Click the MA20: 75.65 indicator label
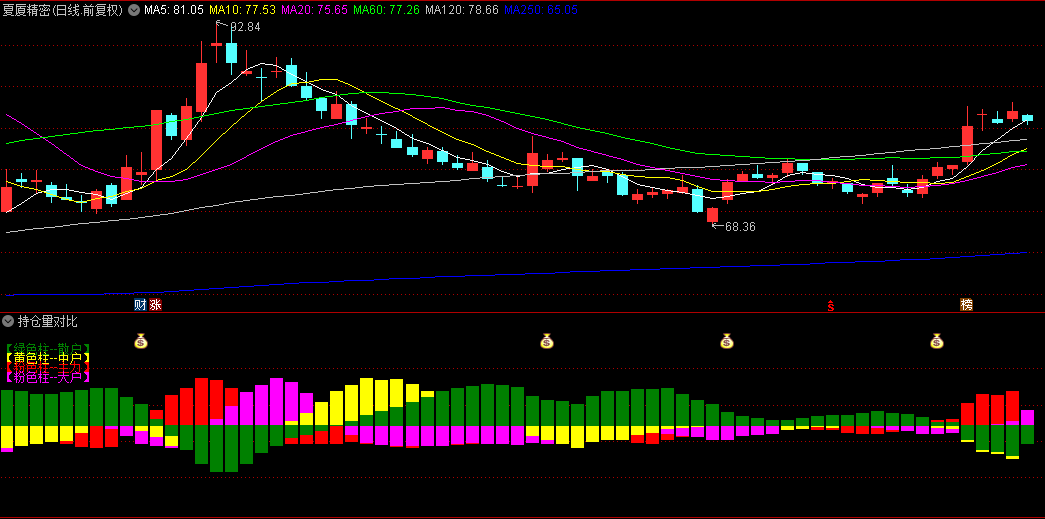The height and width of the screenshot is (519, 1045). 315,10
